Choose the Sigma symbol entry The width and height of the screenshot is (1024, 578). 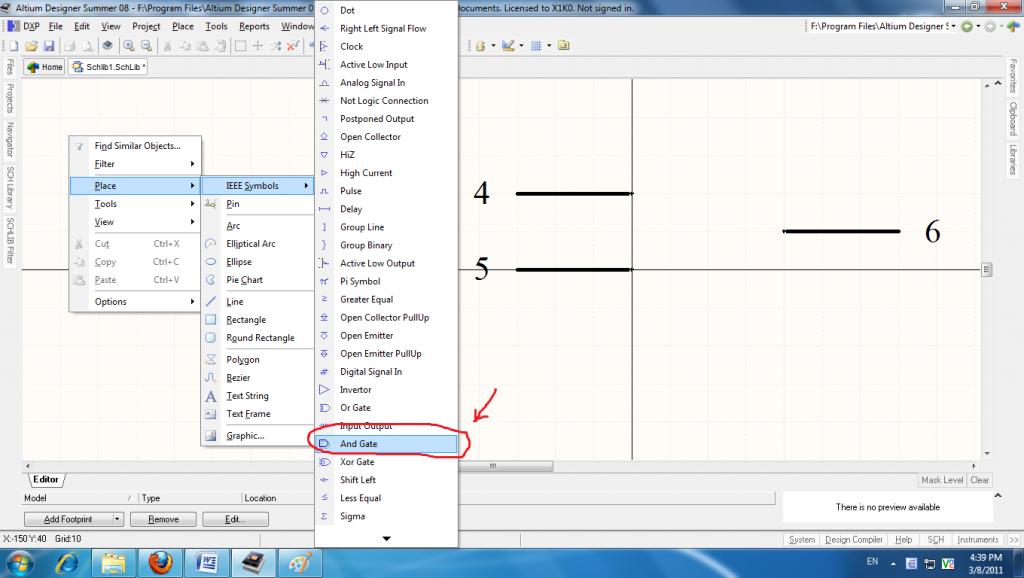coord(385,516)
